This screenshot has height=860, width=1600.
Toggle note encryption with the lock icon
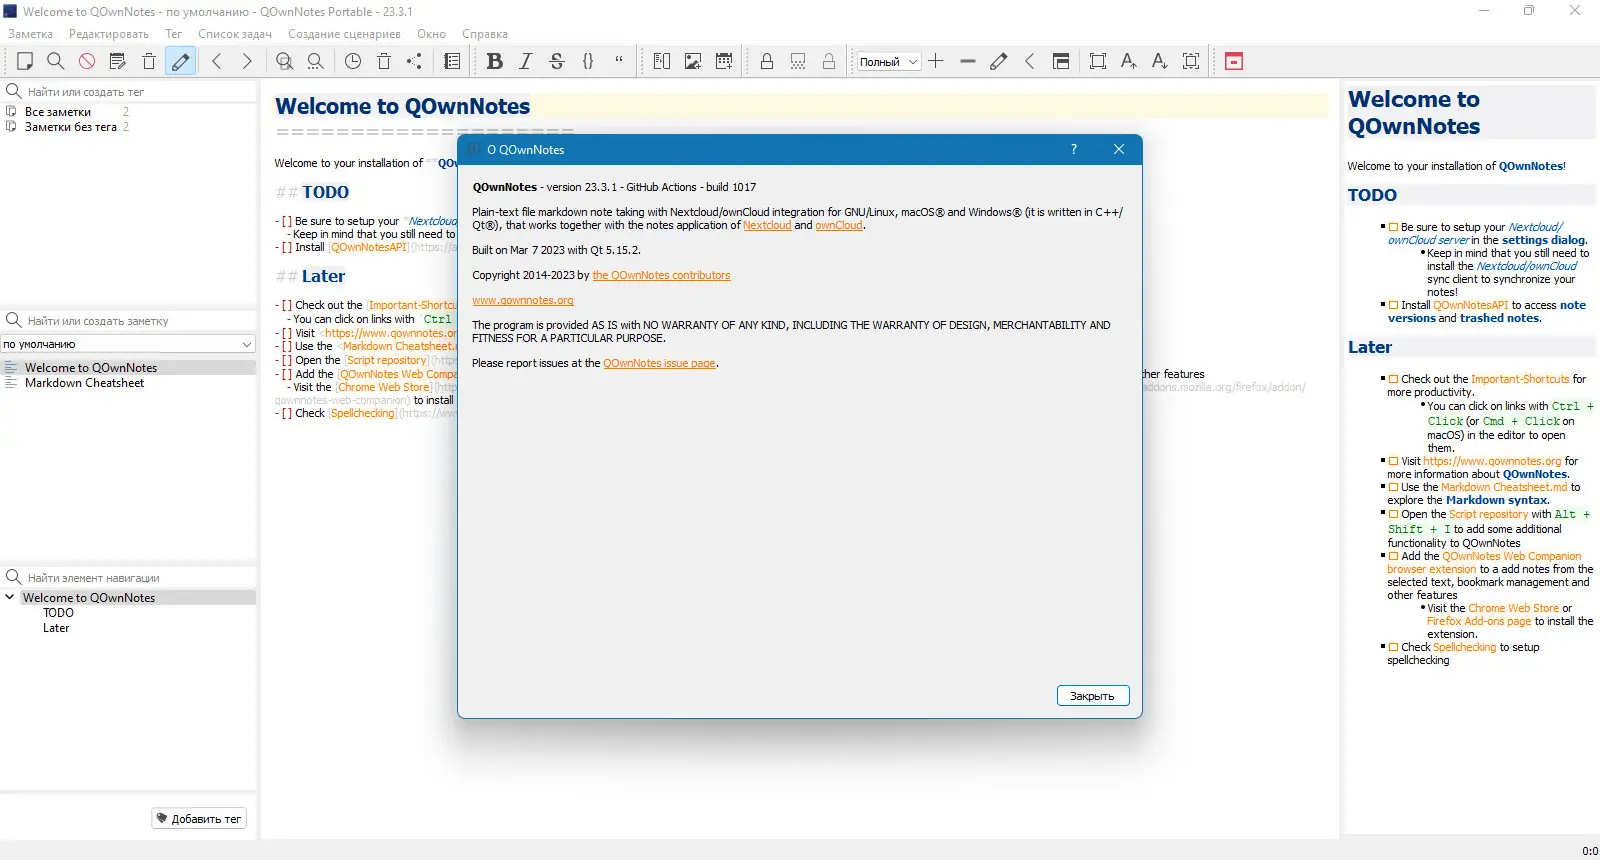pyautogui.click(x=767, y=61)
